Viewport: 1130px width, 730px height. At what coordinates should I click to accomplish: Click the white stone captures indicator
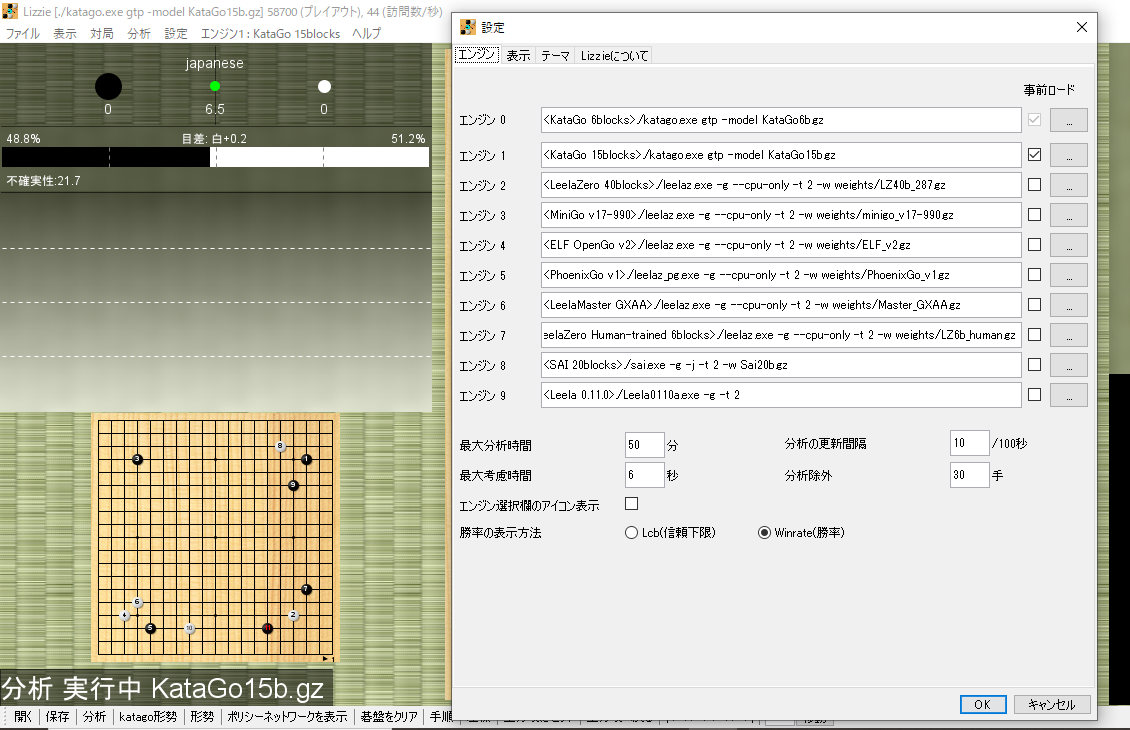[x=324, y=86]
